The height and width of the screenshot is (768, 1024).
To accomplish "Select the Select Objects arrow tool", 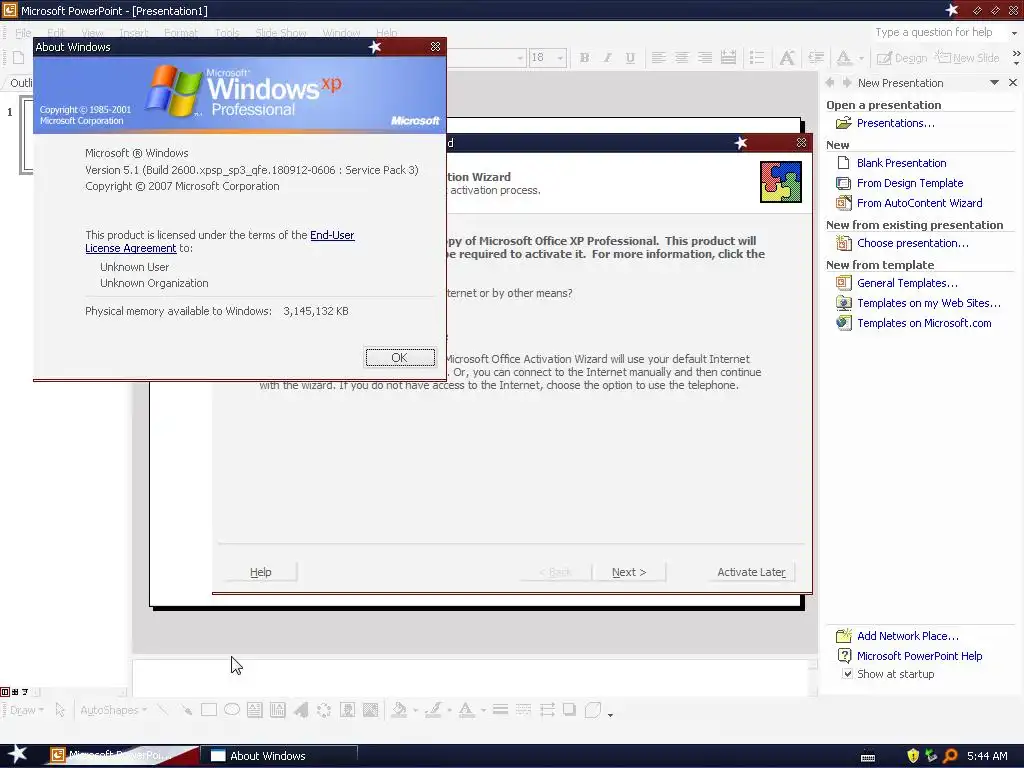I will [60, 711].
